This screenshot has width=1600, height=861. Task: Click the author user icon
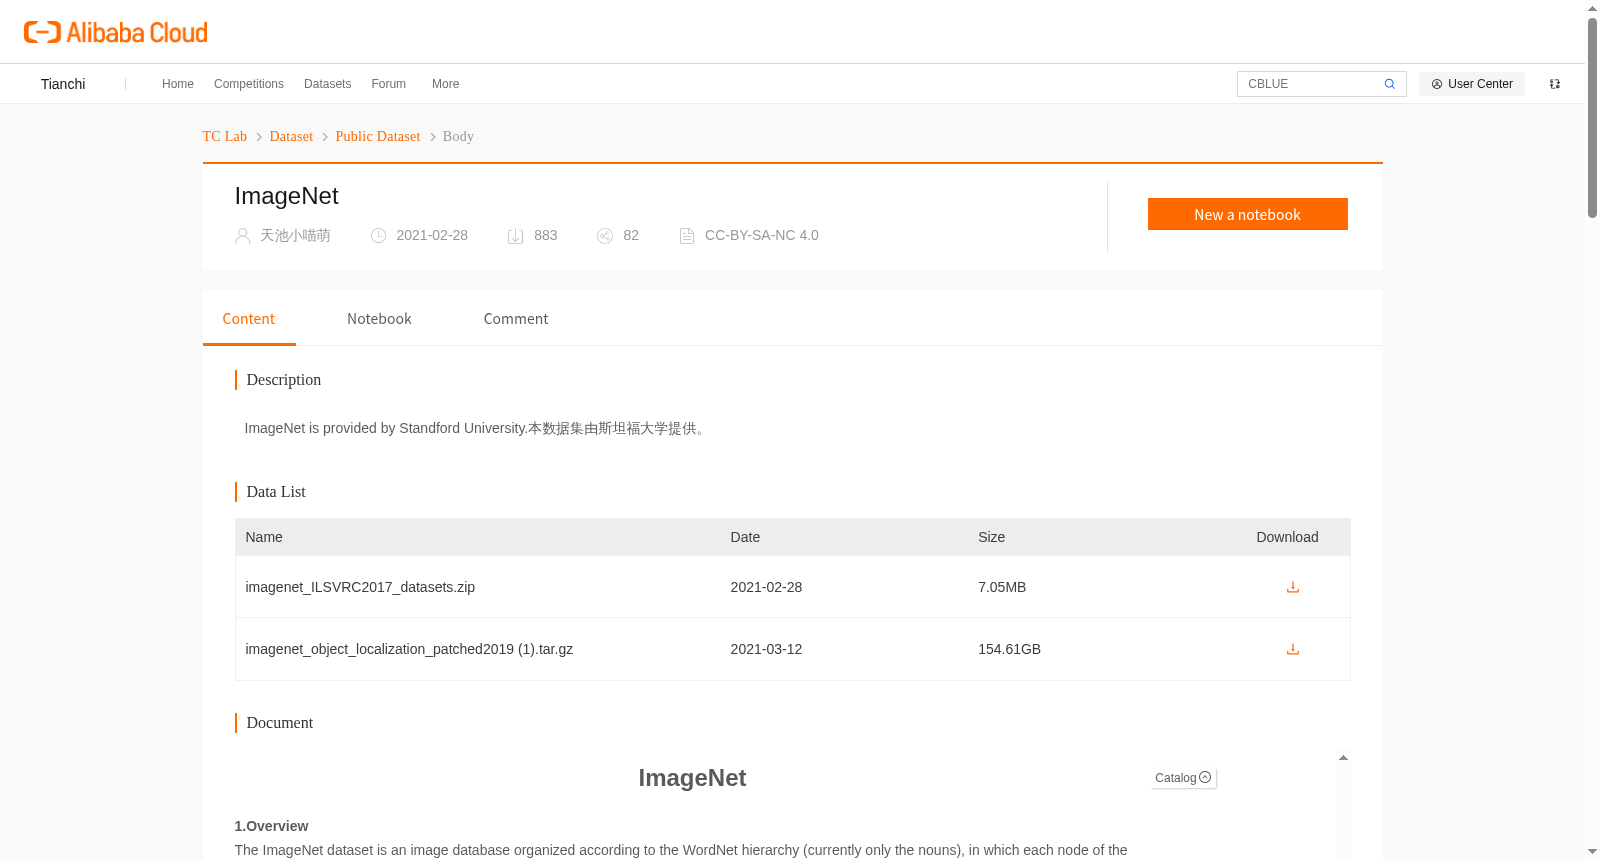tap(242, 236)
